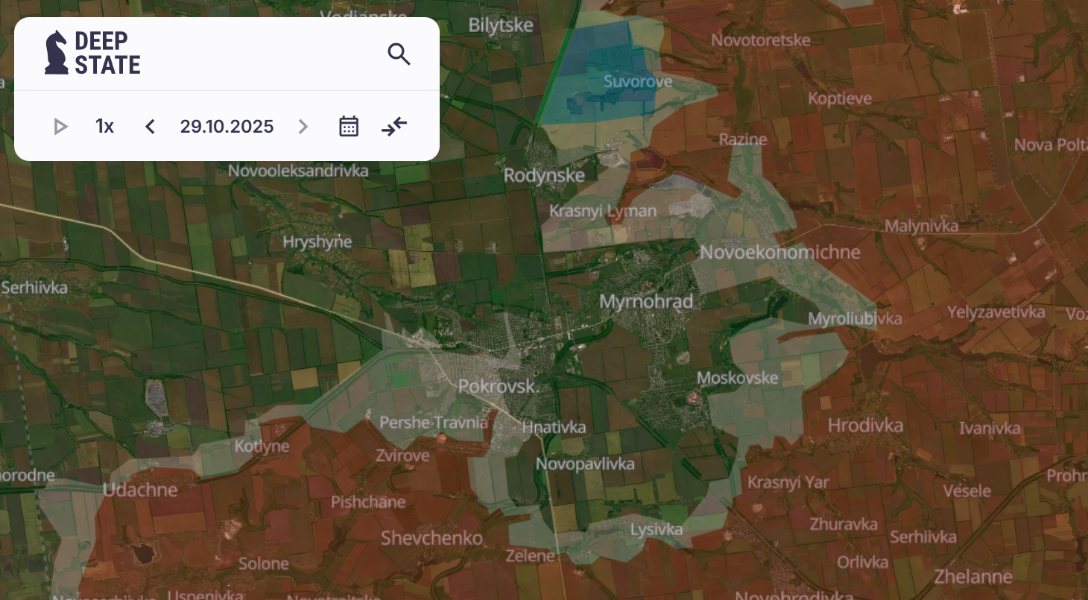This screenshot has width=1088, height=600.
Task: Click the Novoekonomichne label
Action: point(780,252)
